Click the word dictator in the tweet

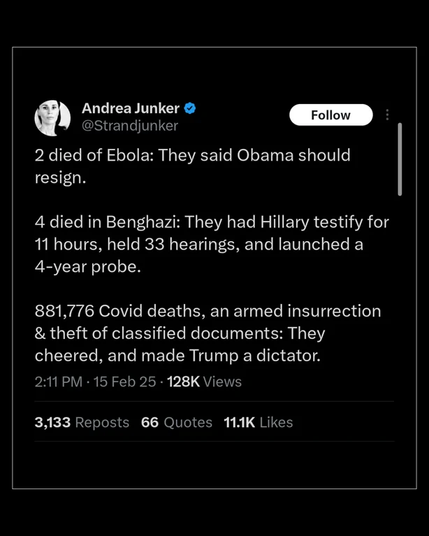[288, 356]
